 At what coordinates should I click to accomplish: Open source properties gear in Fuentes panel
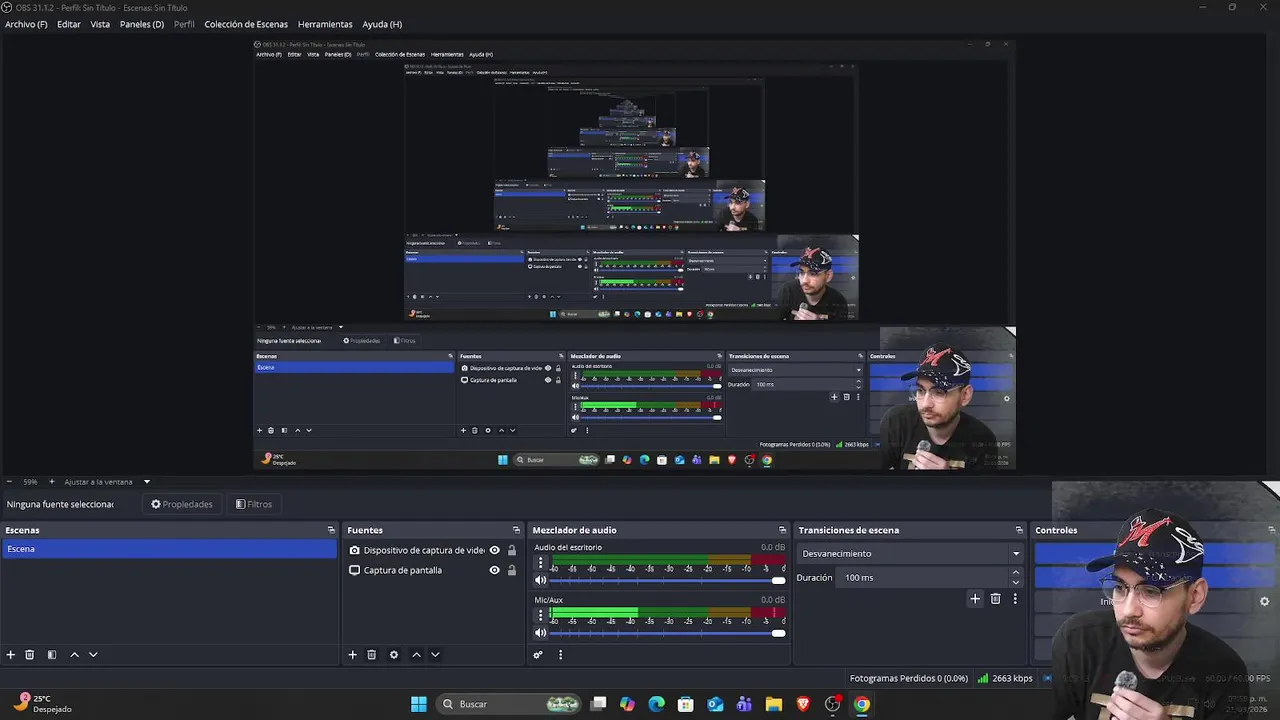394,655
